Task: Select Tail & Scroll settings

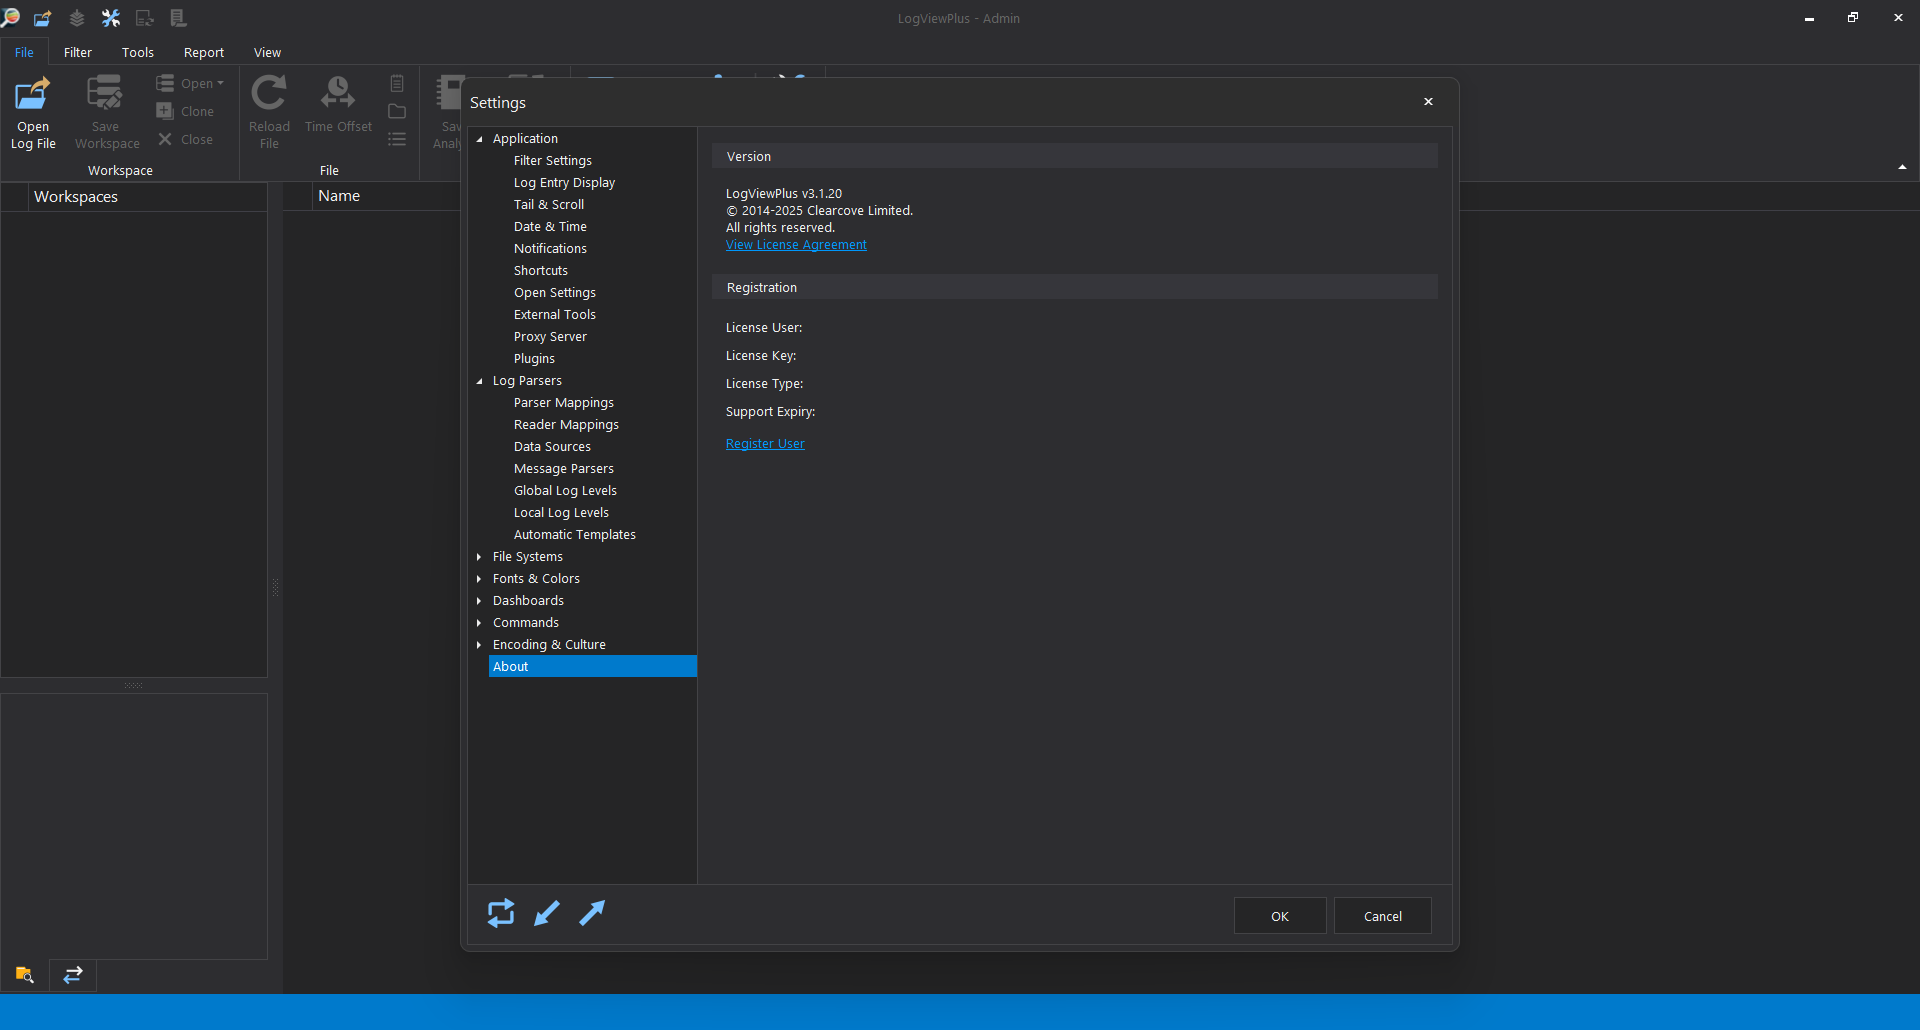Action: click(549, 205)
